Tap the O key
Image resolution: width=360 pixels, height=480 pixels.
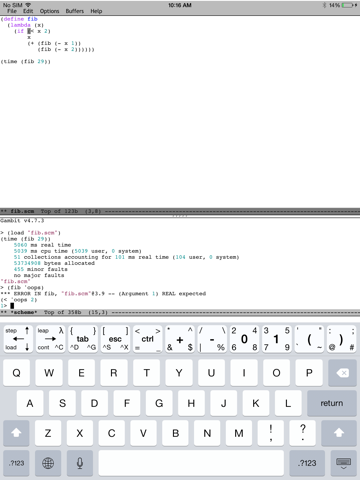pos(276,373)
